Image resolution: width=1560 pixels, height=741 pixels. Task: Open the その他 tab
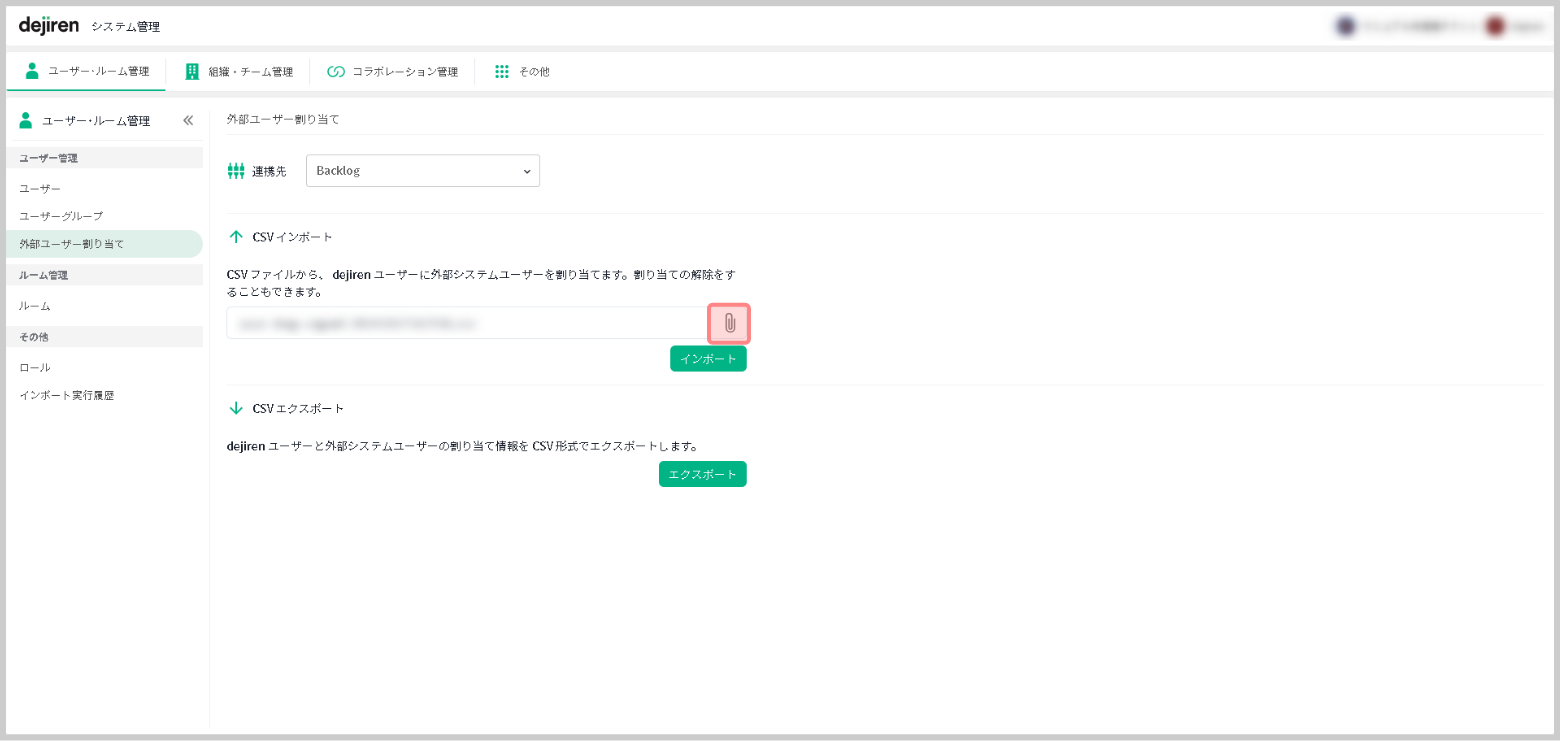[x=522, y=71]
